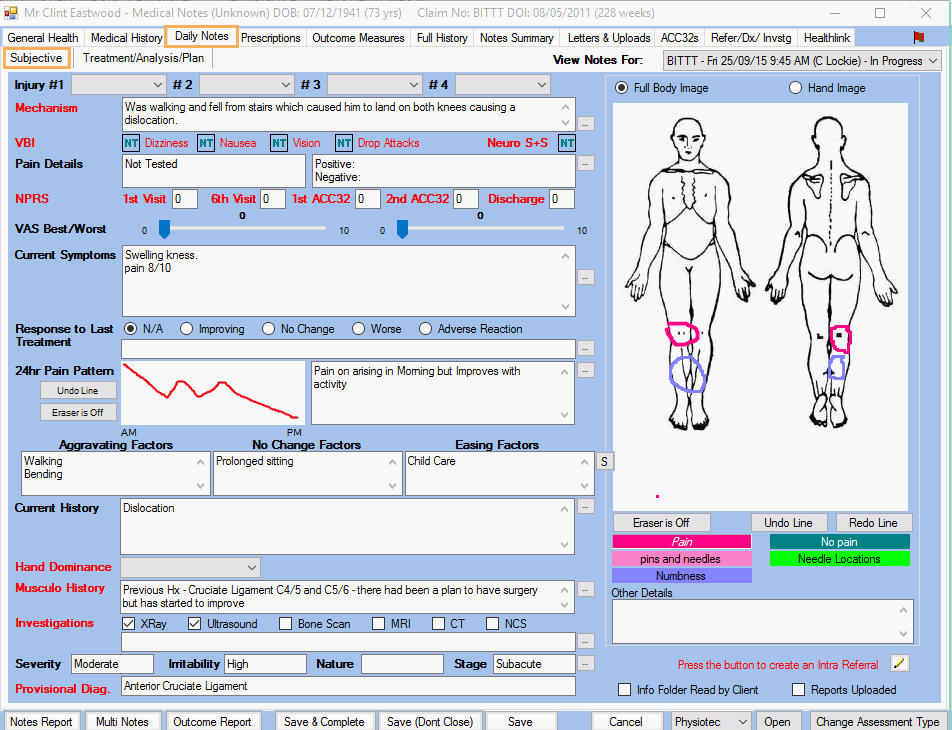Open the Mechanism field ellipsis button
This screenshot has height=730, width=952.
(x=586, y=124)
